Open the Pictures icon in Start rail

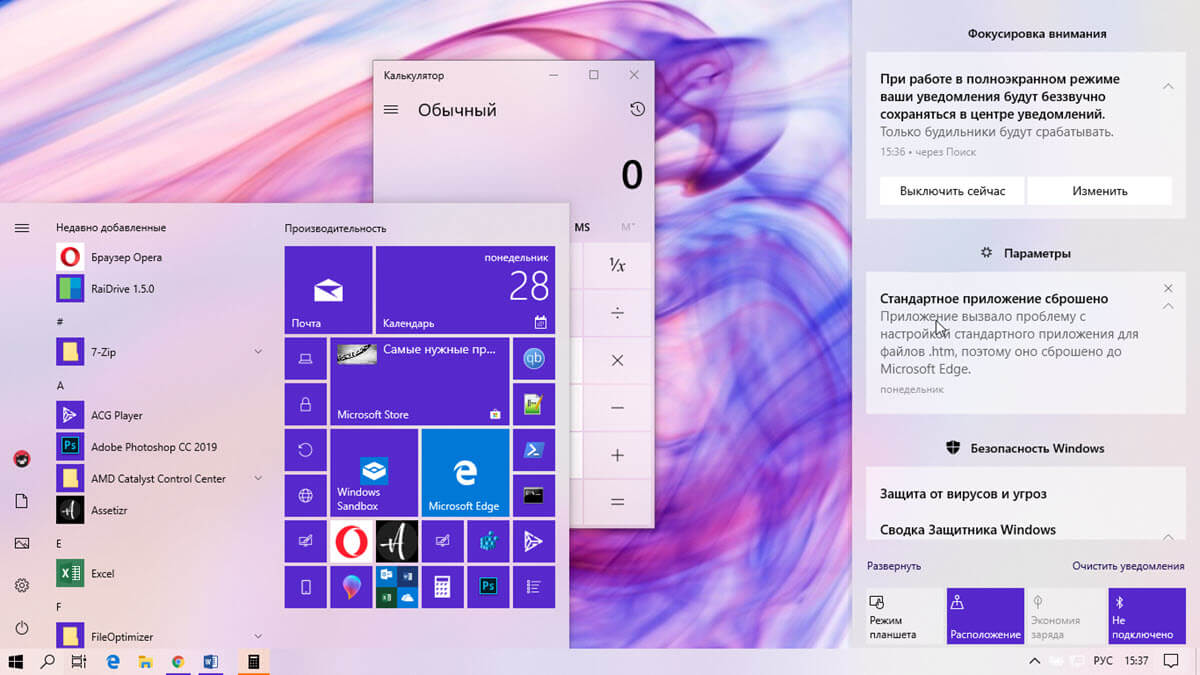pyautogui.click(x=22, y=543)
